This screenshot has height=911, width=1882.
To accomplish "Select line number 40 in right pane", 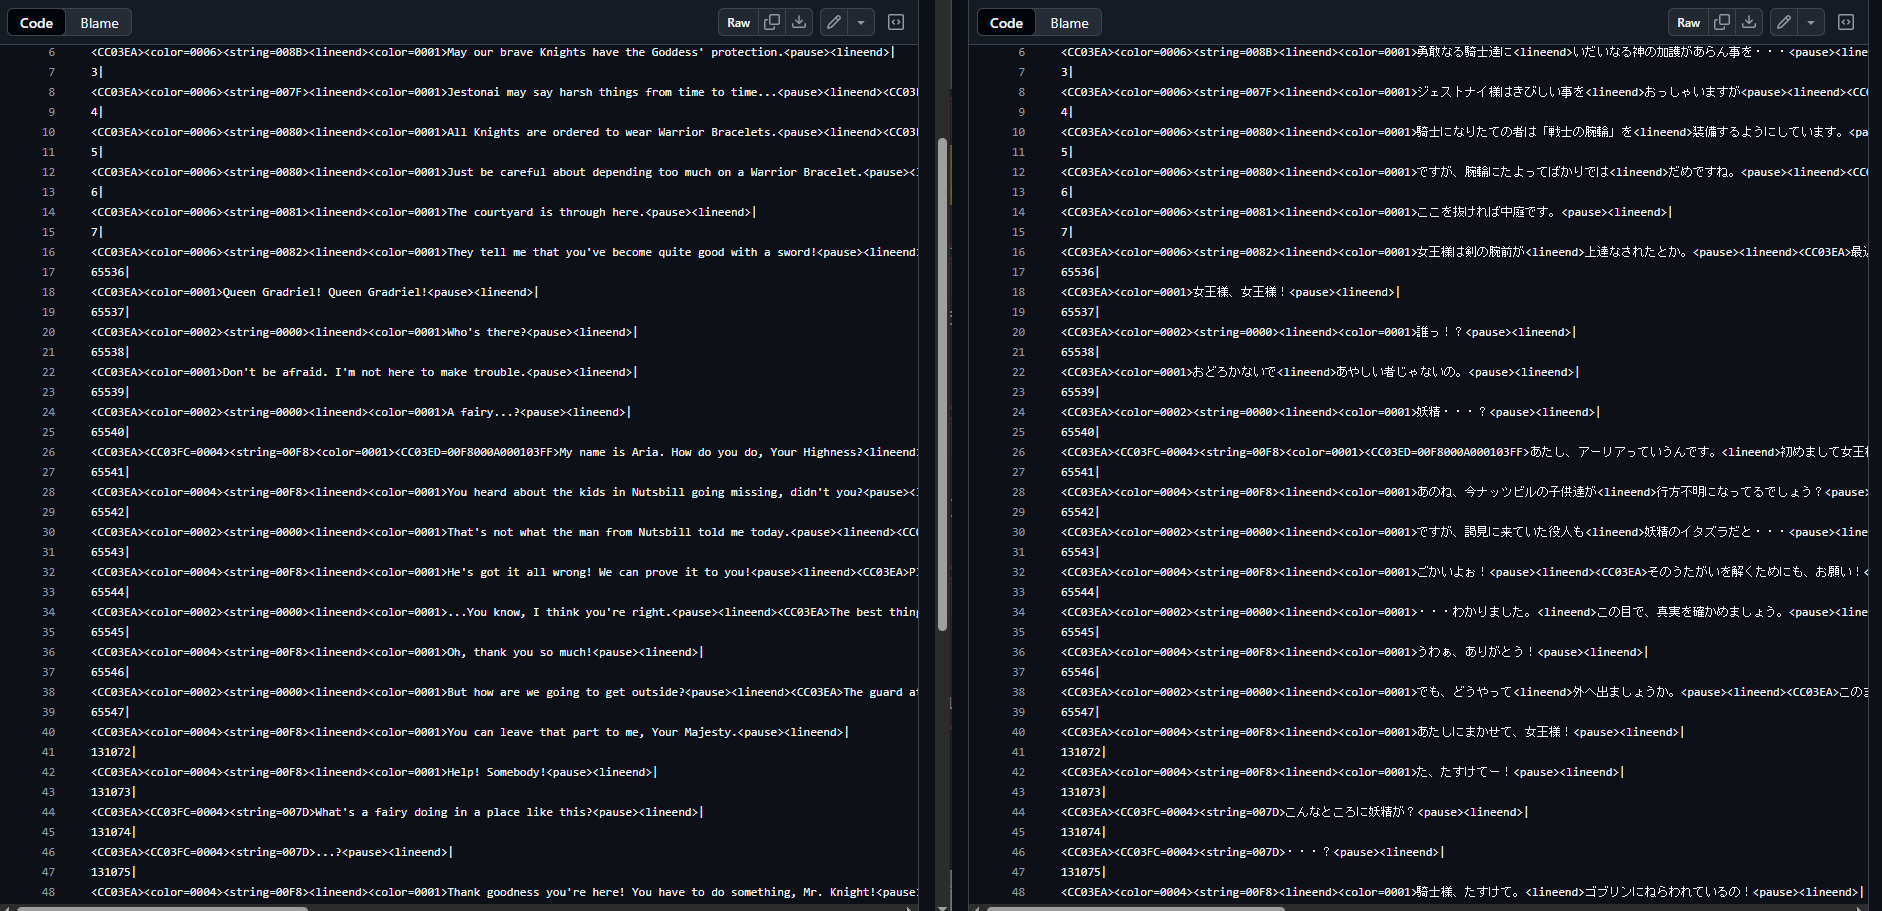I will coord(1019,732).
